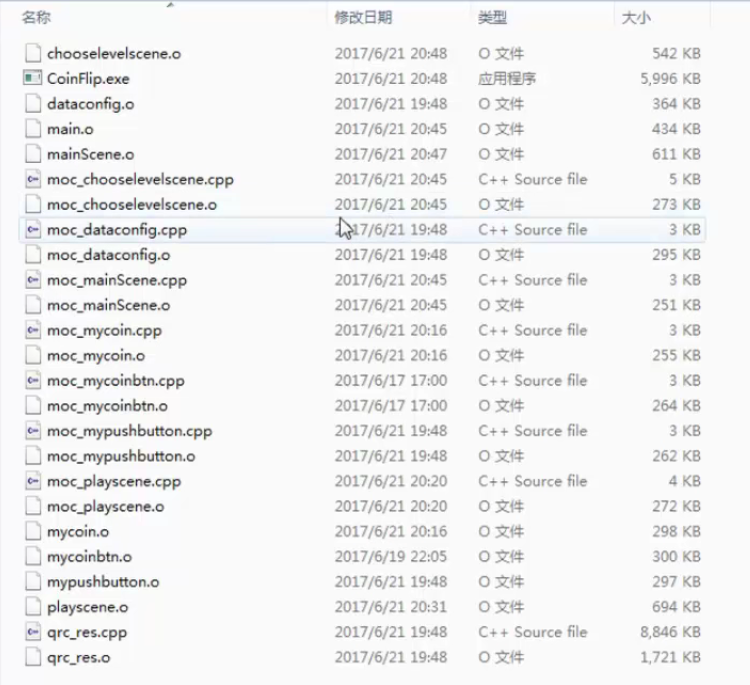Screen dimensions: 750x685
Task: Click the moc_playscene.o file icon
Action: (x=33, y=506)
